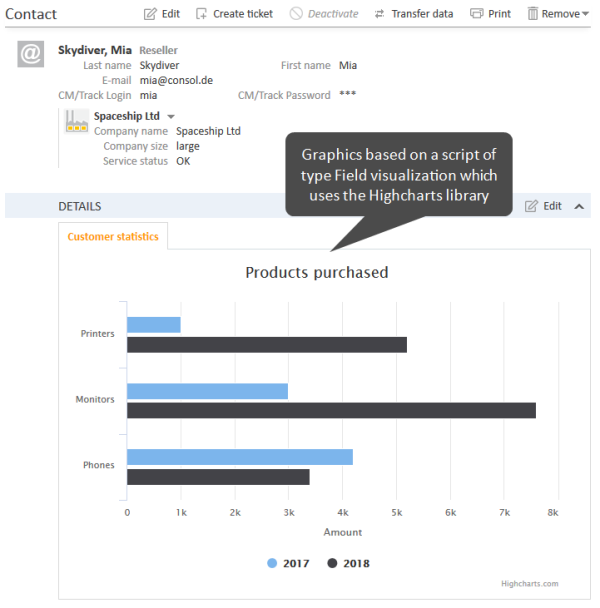Click the Phones axis label
Image resolution: width=600 pixels, height=608 pixels.
click(x=99, y=465)
